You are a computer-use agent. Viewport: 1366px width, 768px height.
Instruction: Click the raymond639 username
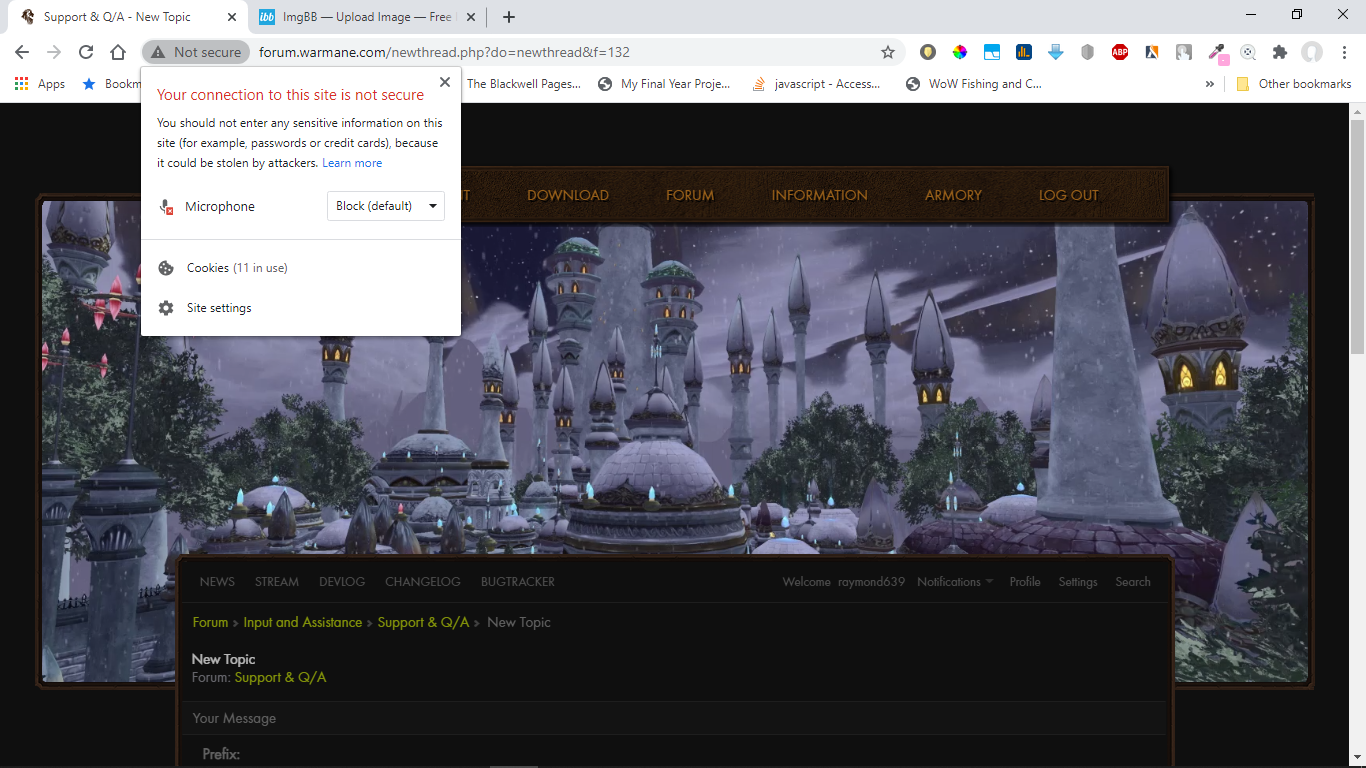[871, 582]
